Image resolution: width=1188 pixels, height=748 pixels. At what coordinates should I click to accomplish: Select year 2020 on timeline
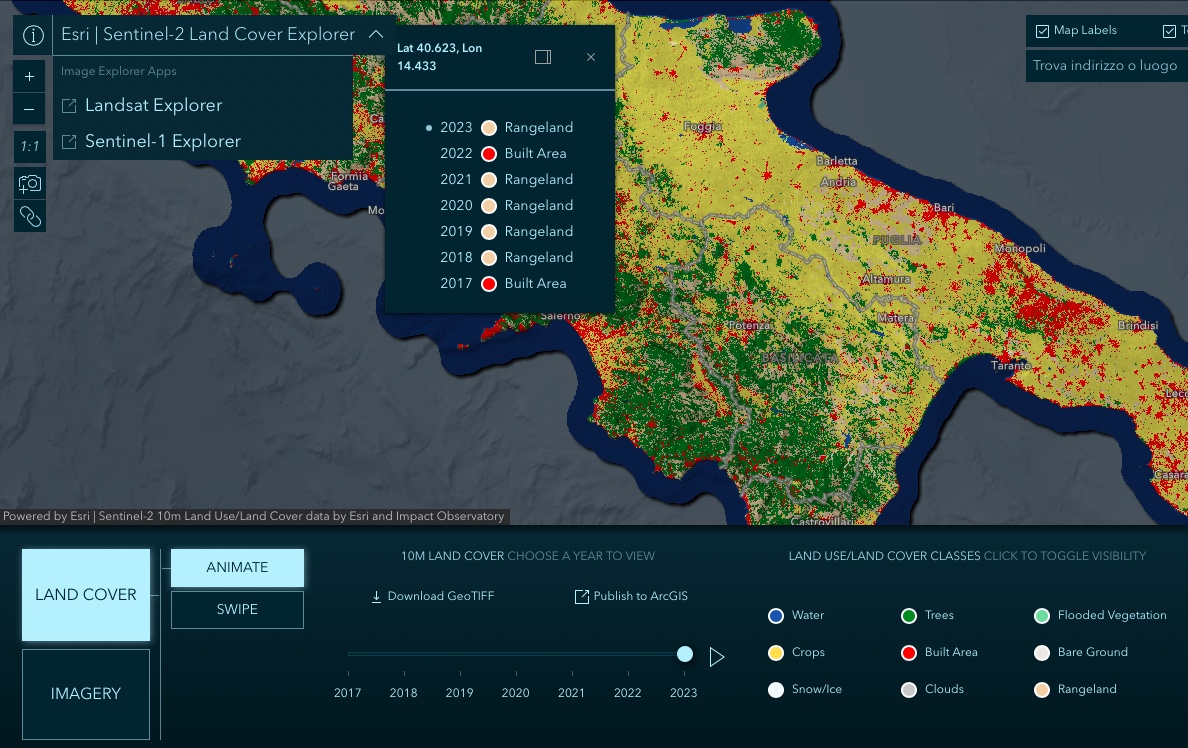click(515, 693)
